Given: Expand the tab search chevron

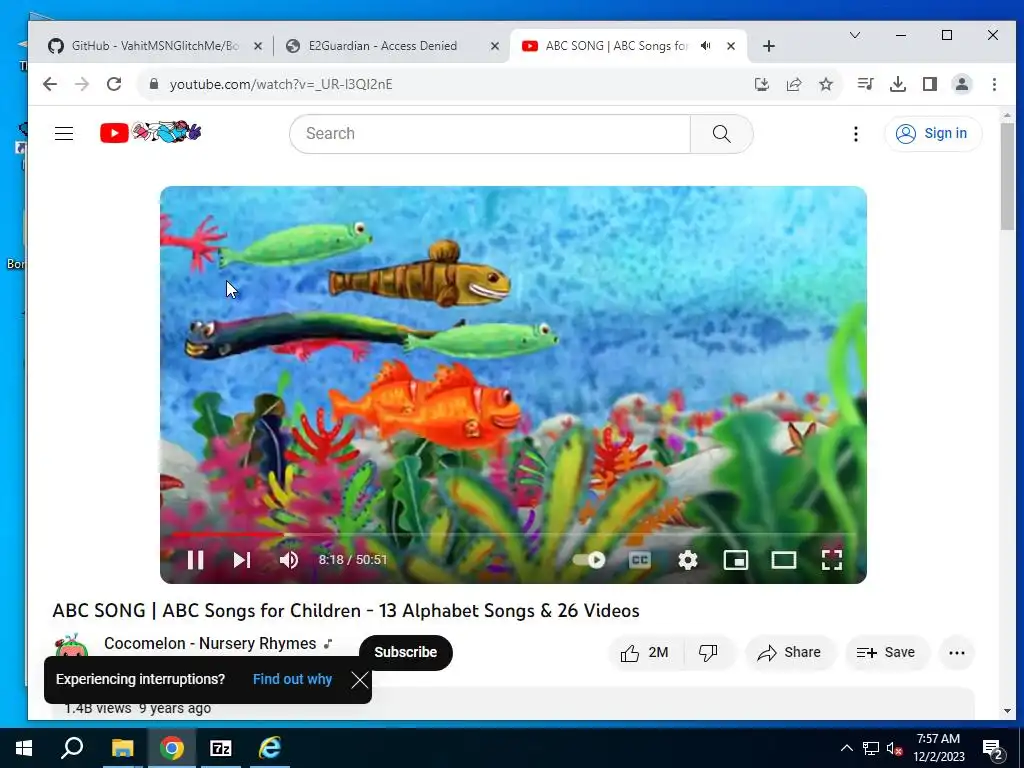Looking at the screenshot, I should (855, 35).
